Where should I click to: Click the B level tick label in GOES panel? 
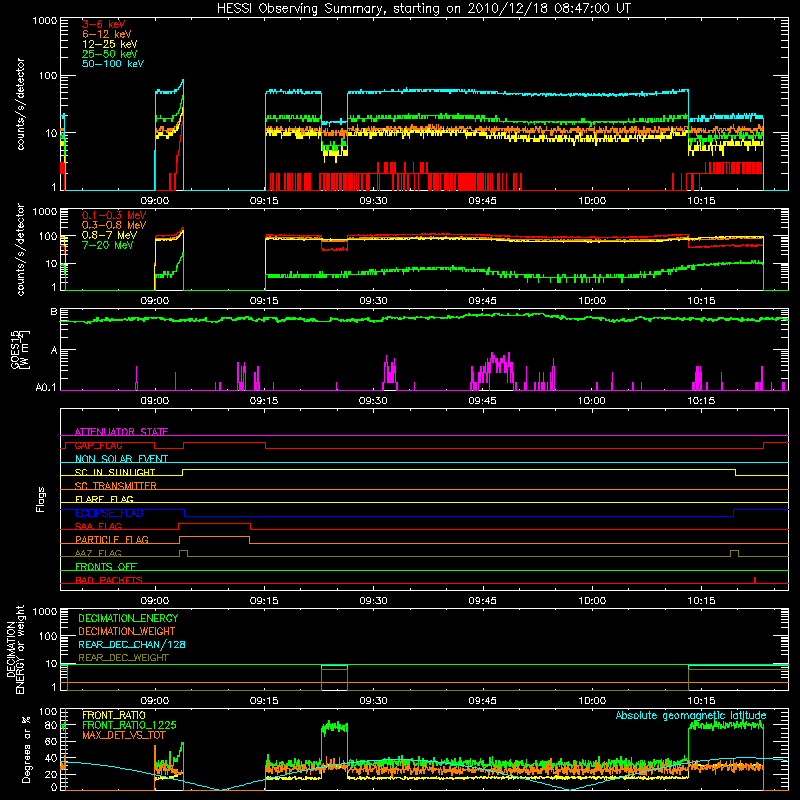54,311
